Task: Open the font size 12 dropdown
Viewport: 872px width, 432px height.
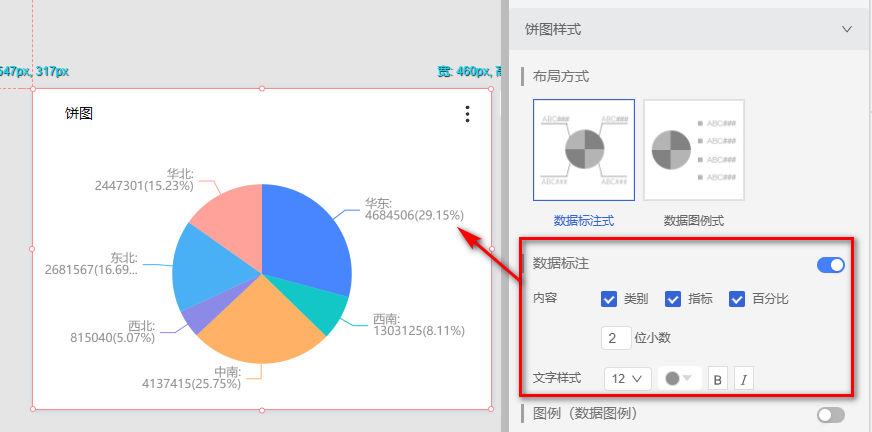Action: click(627, 379)
